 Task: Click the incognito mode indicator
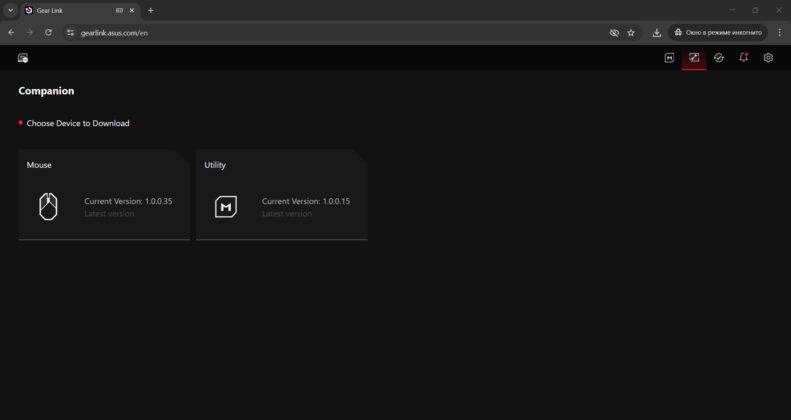[x=718, y=33]
